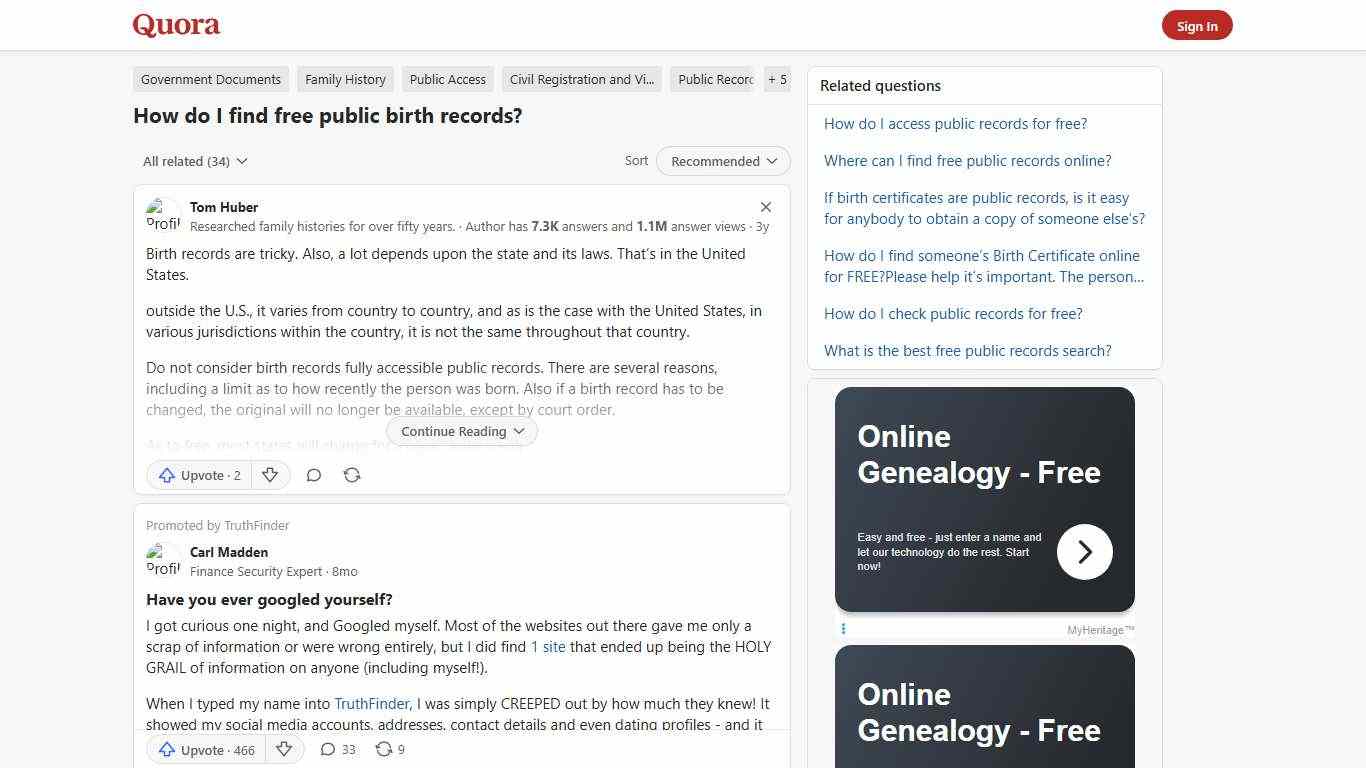This screenshot has height=768, width=1366.
Task: Click the arrow in the MyHeritage genealogy ad
Action: click(1084, 551)
